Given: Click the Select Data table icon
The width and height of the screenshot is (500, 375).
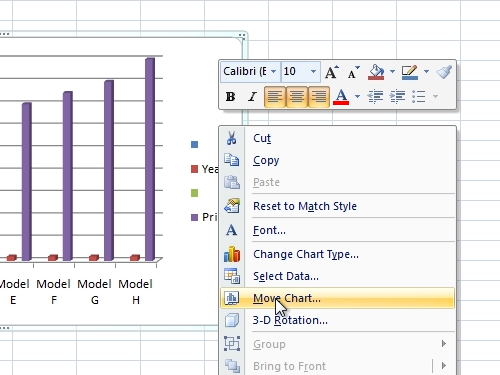Looking at the screenshot, I should 232,276.
